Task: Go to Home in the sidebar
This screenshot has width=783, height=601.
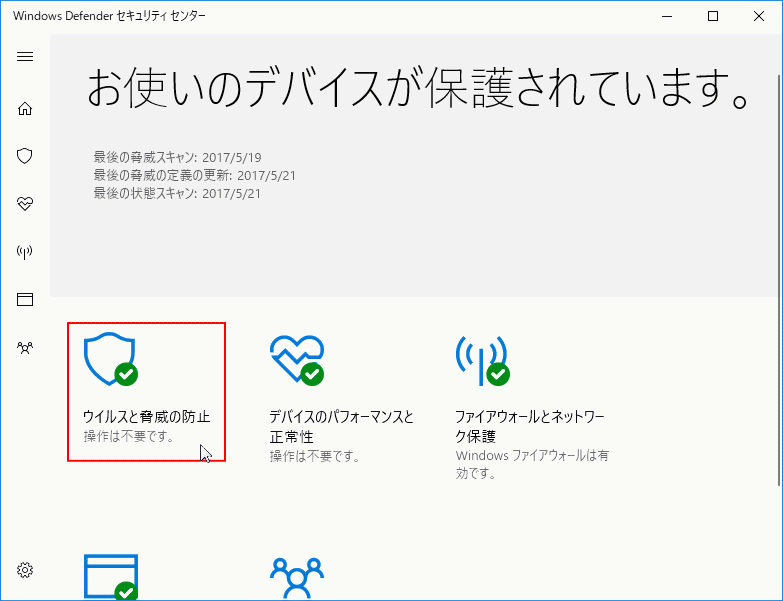Action: point(25,108)
